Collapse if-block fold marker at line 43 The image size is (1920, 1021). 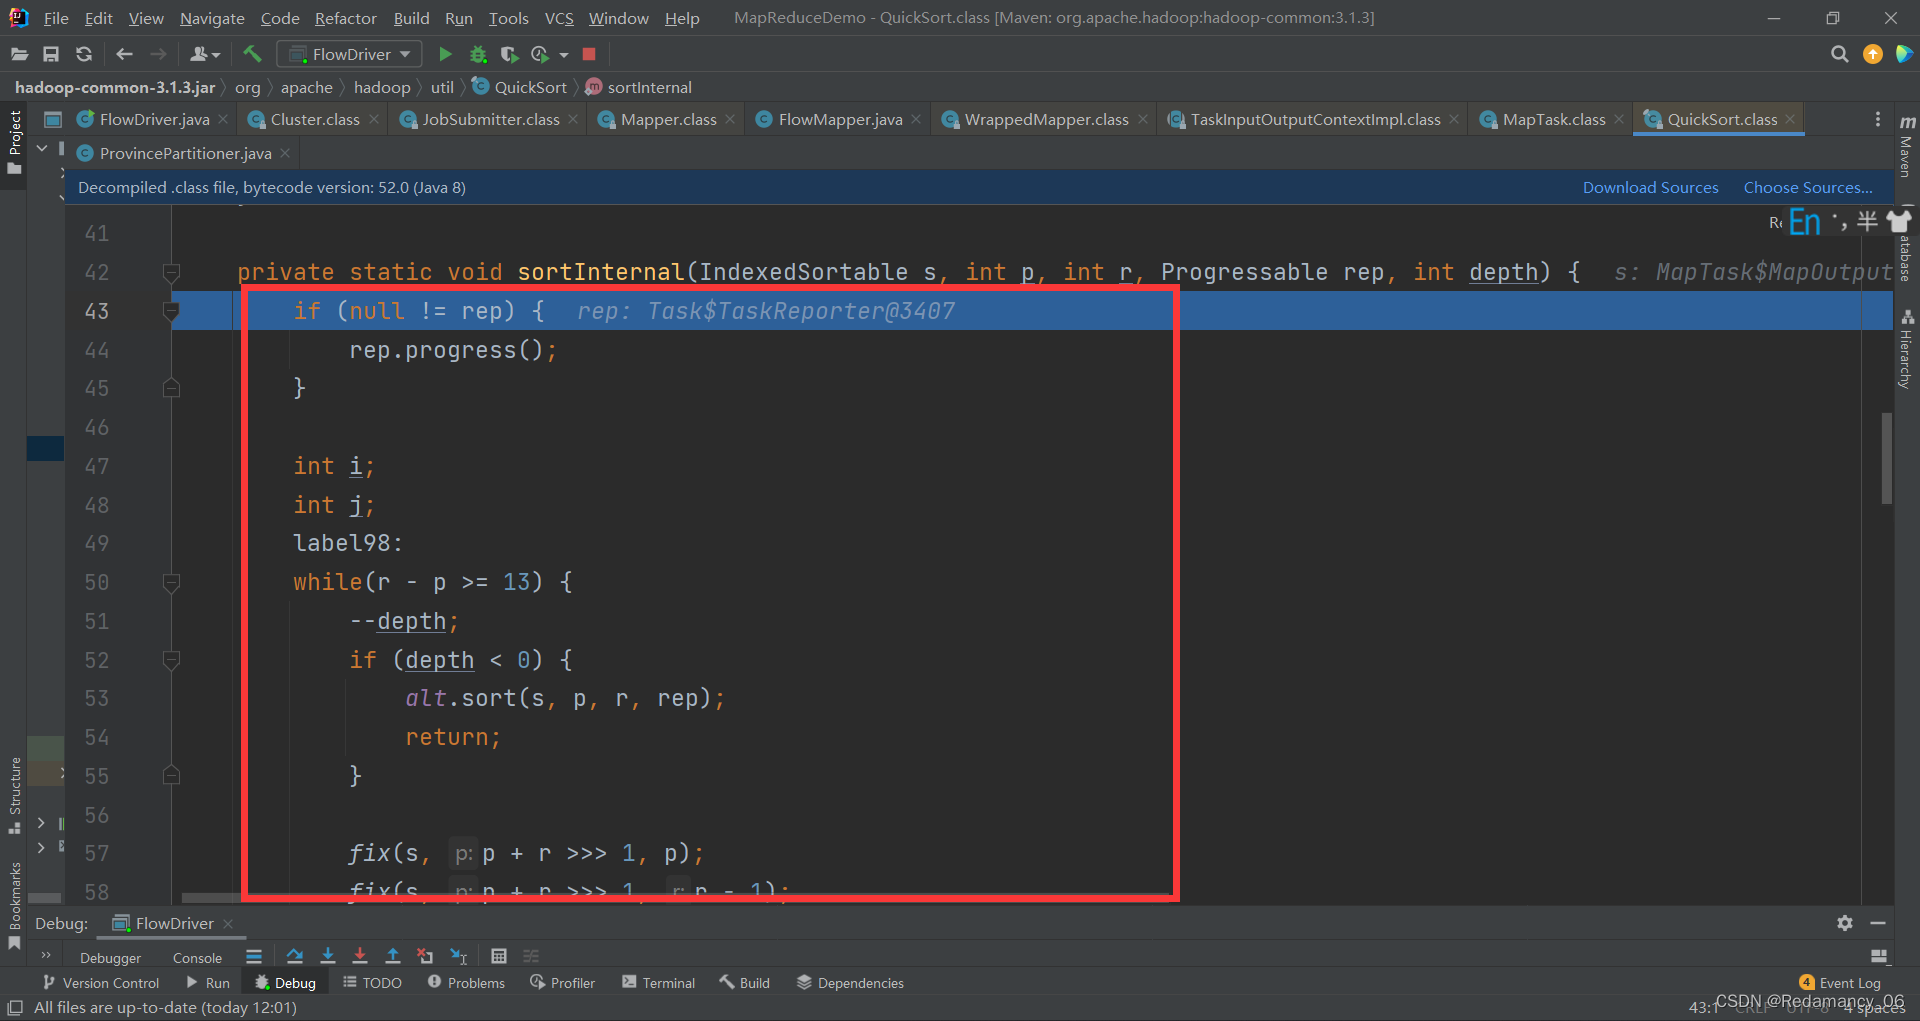coord(171,311)
